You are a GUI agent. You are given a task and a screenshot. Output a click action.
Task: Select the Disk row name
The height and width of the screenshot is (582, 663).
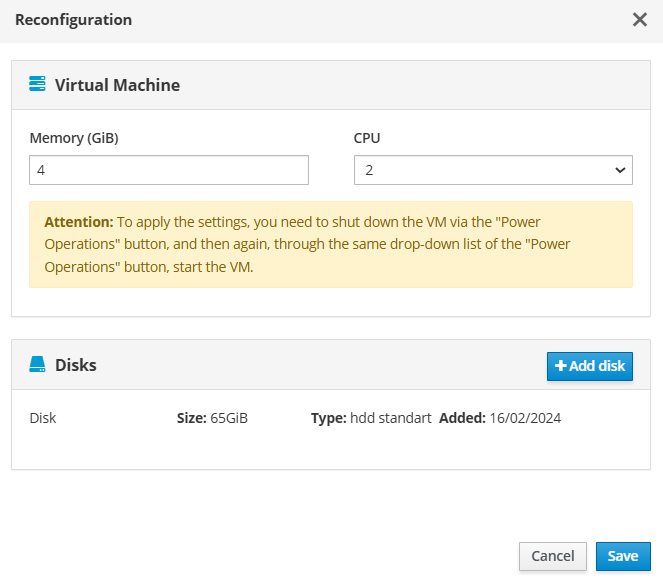(43, 418)
